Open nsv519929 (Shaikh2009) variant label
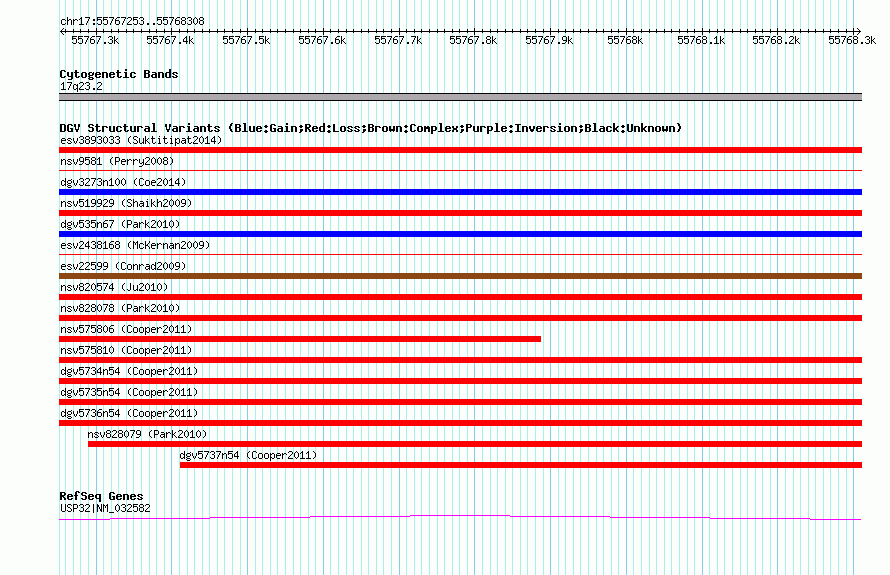Screen dimensions: 890x575 tap(126, 203)
